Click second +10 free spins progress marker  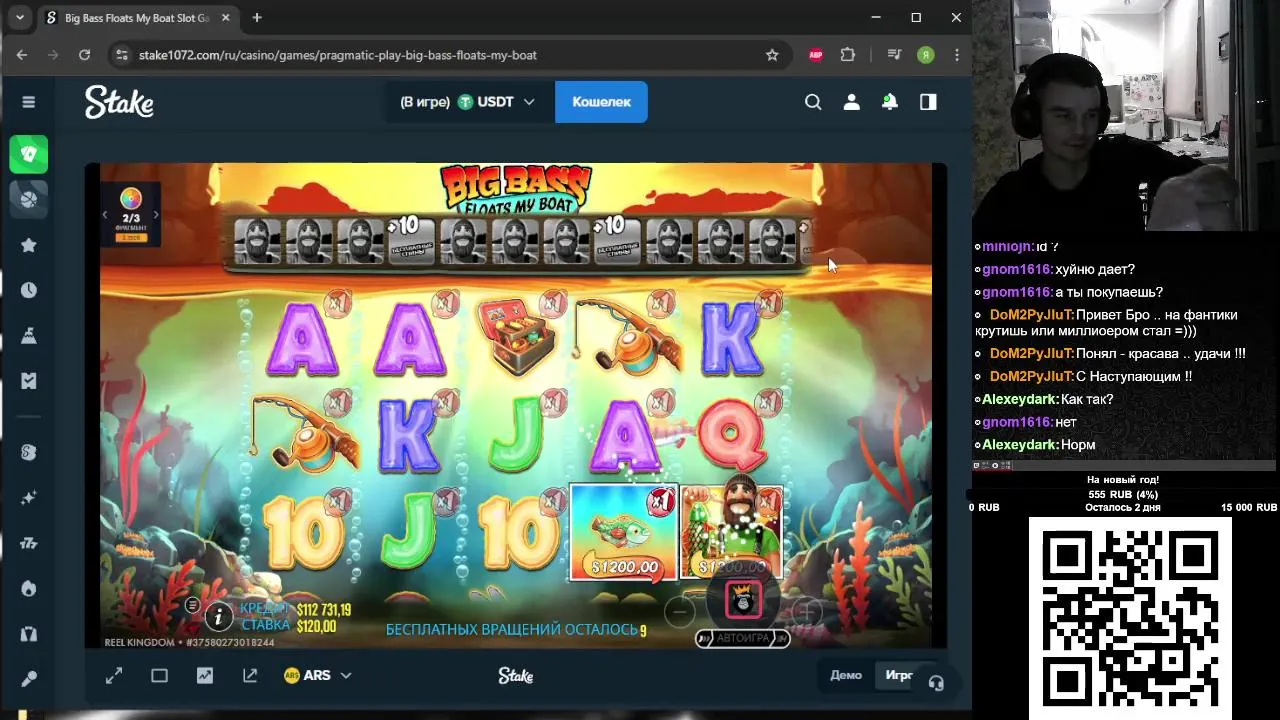[x=615, y=240]
